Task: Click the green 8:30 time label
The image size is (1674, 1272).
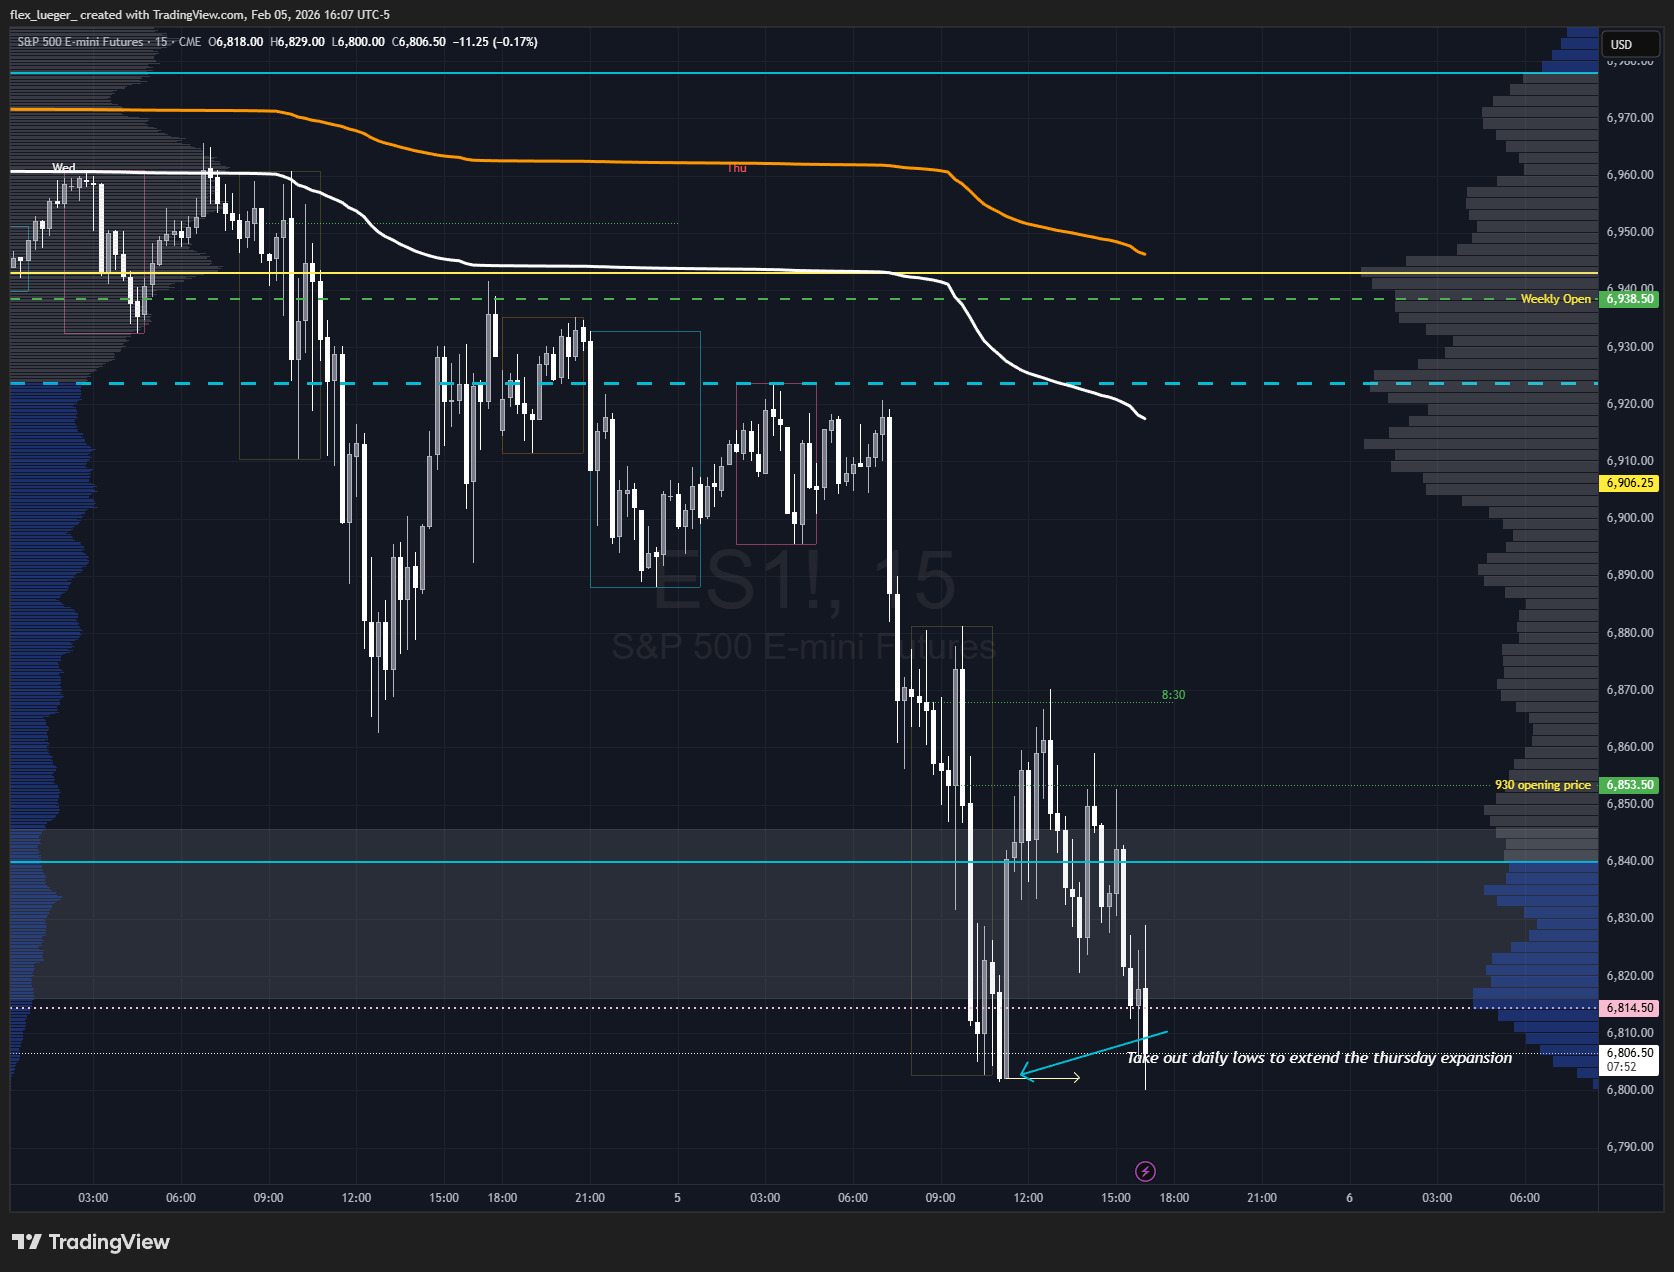Action: (x=1173, y=695)
